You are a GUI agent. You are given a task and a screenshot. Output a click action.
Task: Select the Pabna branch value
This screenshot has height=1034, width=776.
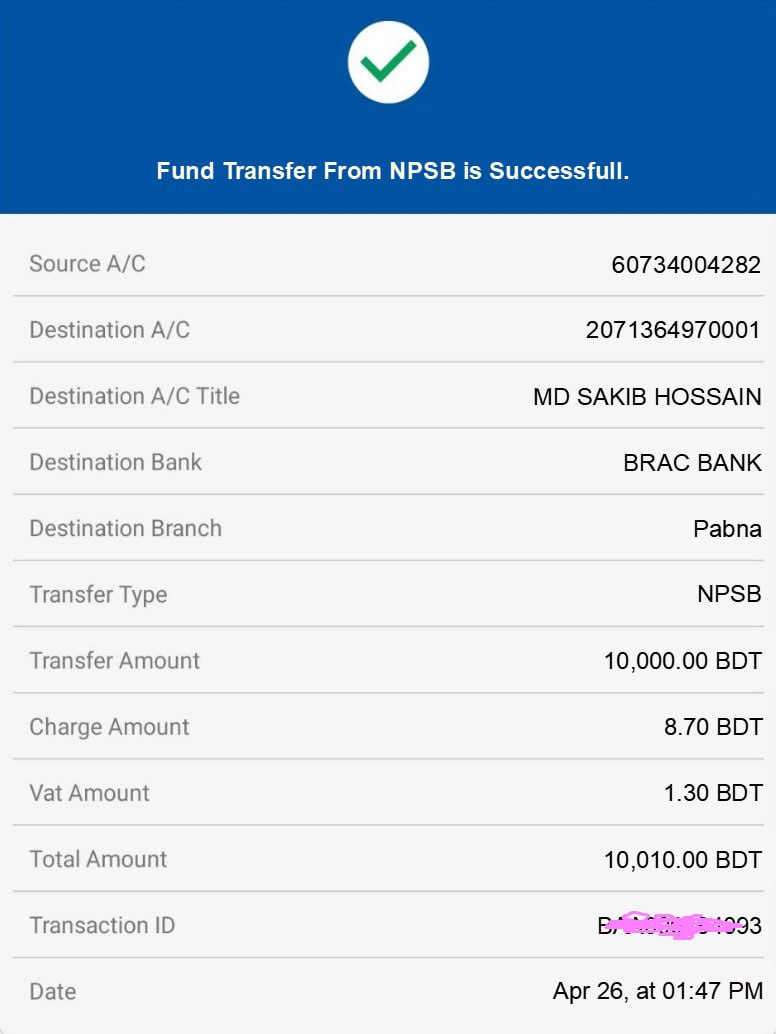(727, 529)
